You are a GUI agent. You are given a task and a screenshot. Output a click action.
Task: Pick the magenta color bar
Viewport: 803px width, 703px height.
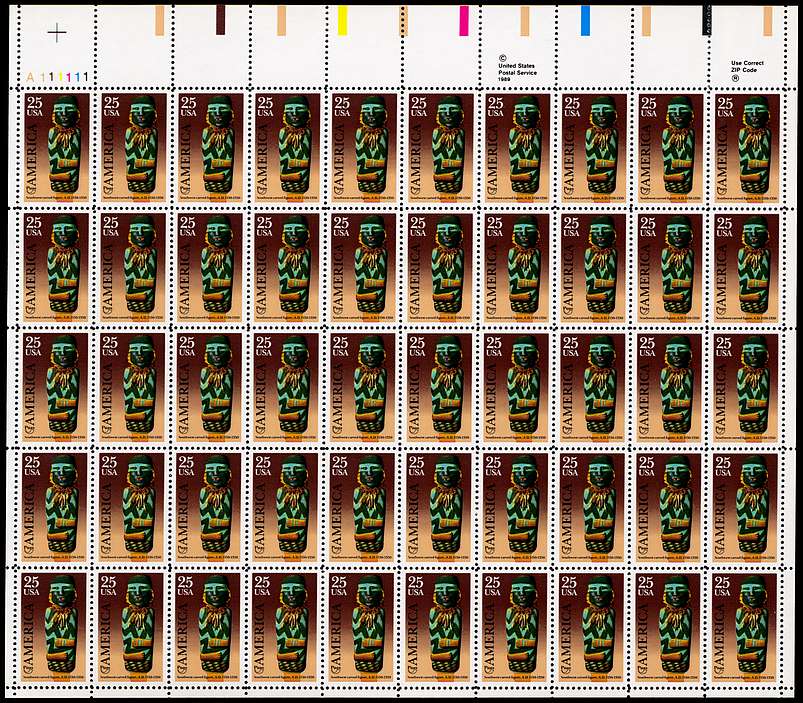click(464, 20)
